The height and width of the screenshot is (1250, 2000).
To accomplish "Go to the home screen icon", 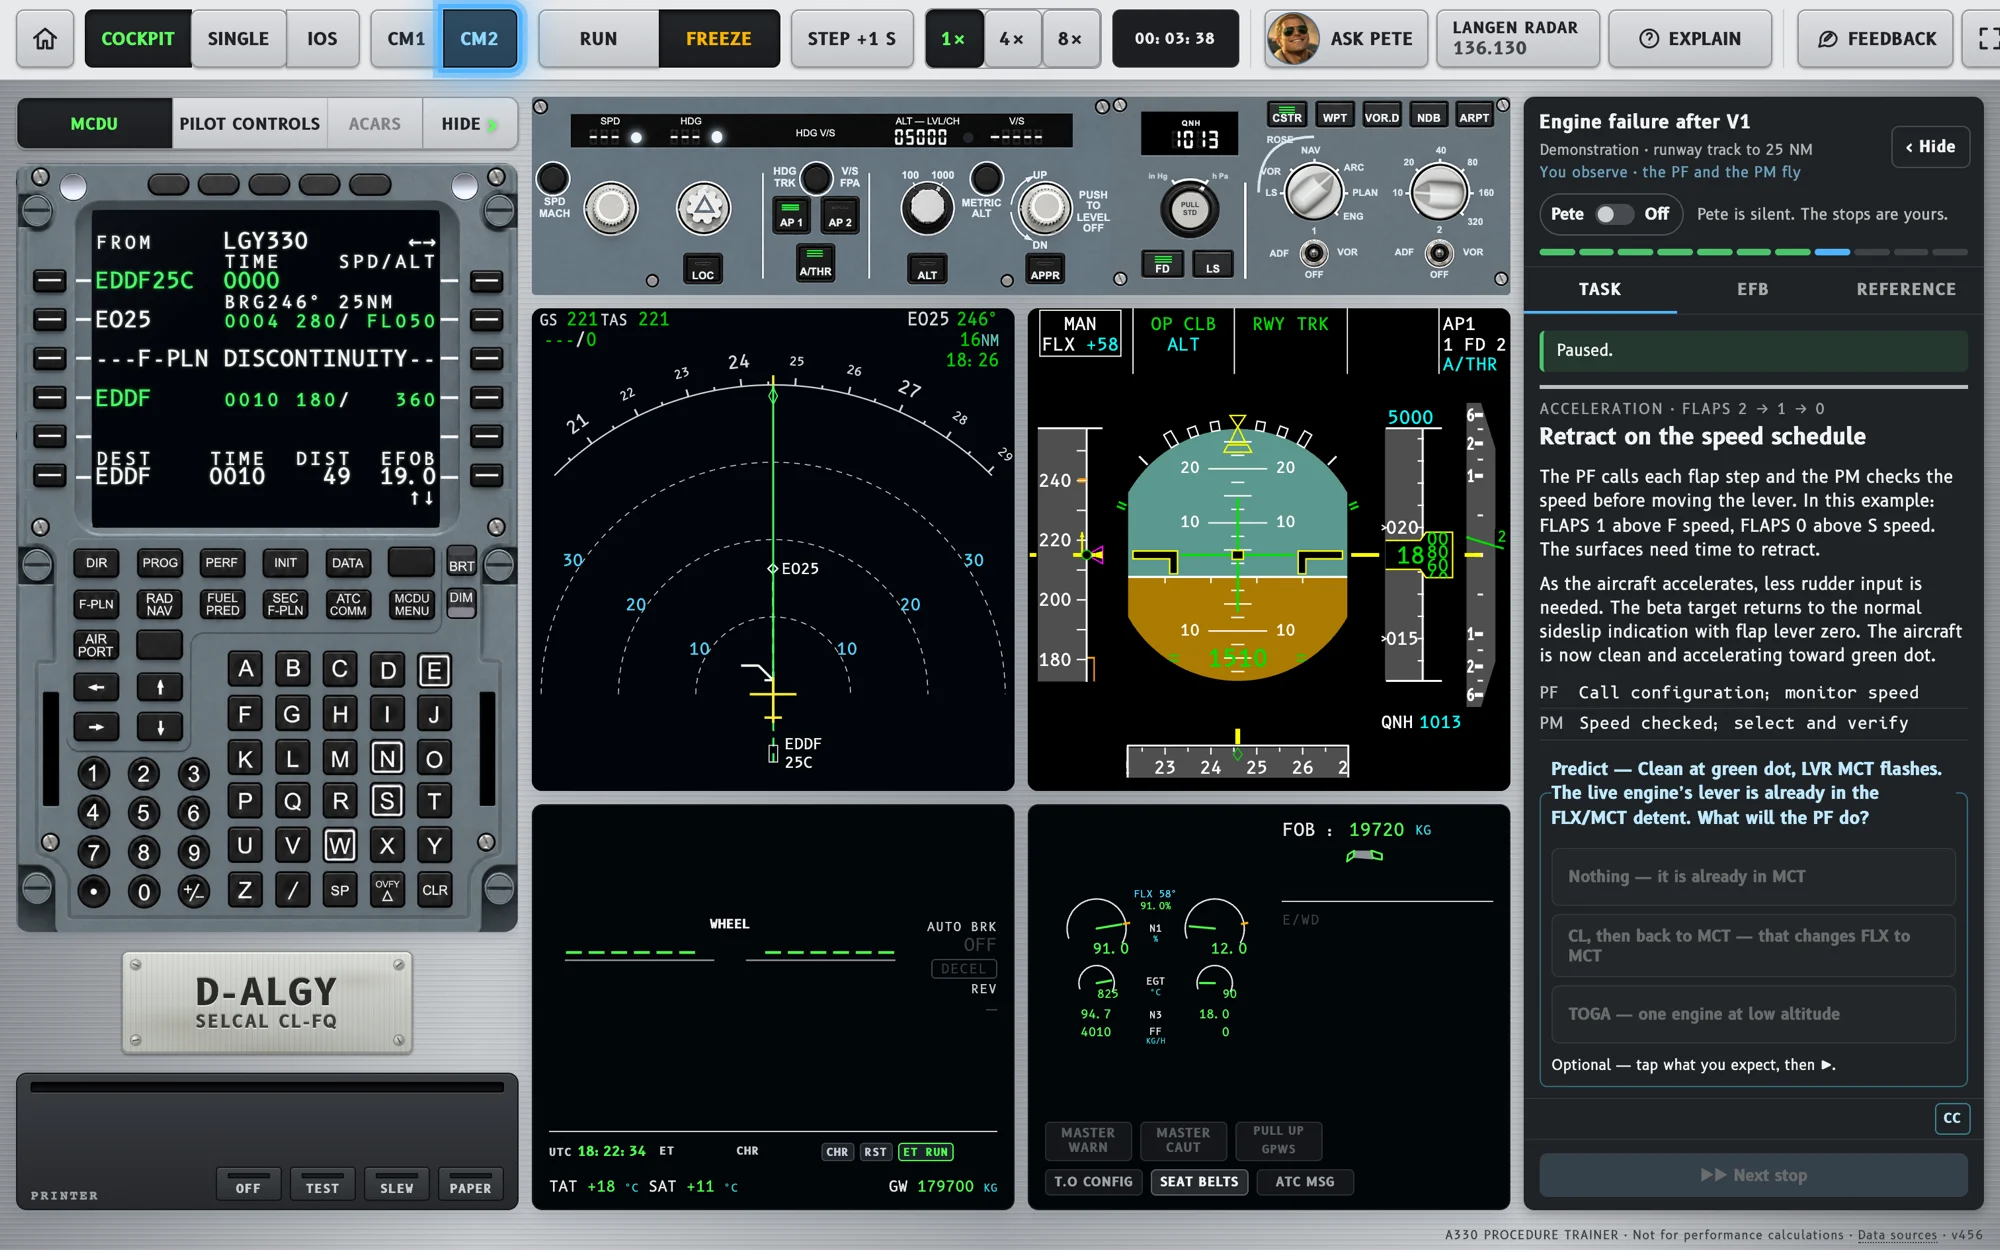I will pos(45,39).
